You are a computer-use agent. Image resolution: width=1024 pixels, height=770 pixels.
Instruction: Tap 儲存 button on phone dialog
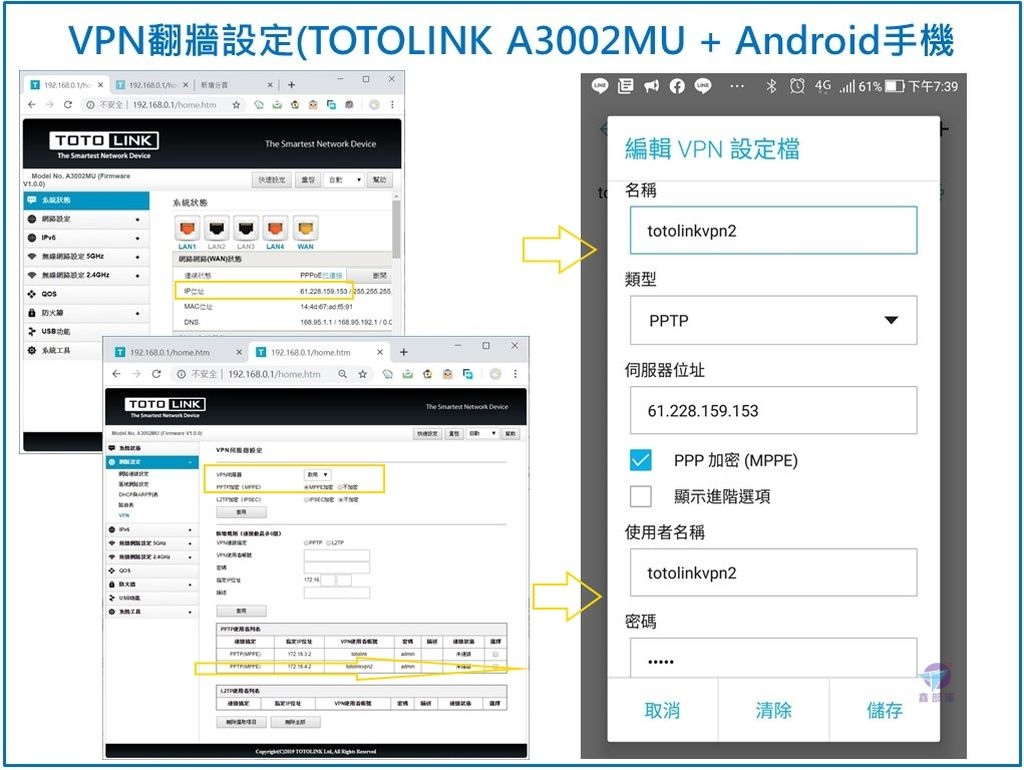[884, 710]
